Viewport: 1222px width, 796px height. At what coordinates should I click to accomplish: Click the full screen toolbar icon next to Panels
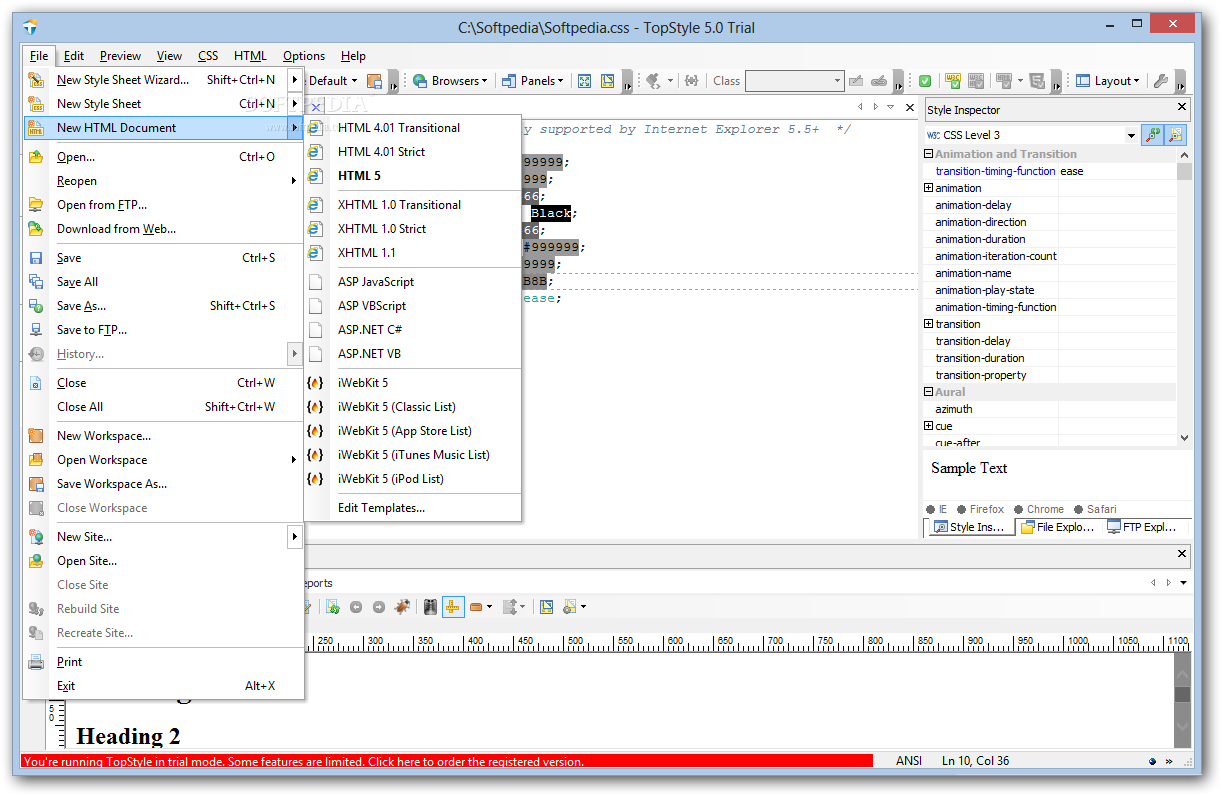(x=585, y=81)
